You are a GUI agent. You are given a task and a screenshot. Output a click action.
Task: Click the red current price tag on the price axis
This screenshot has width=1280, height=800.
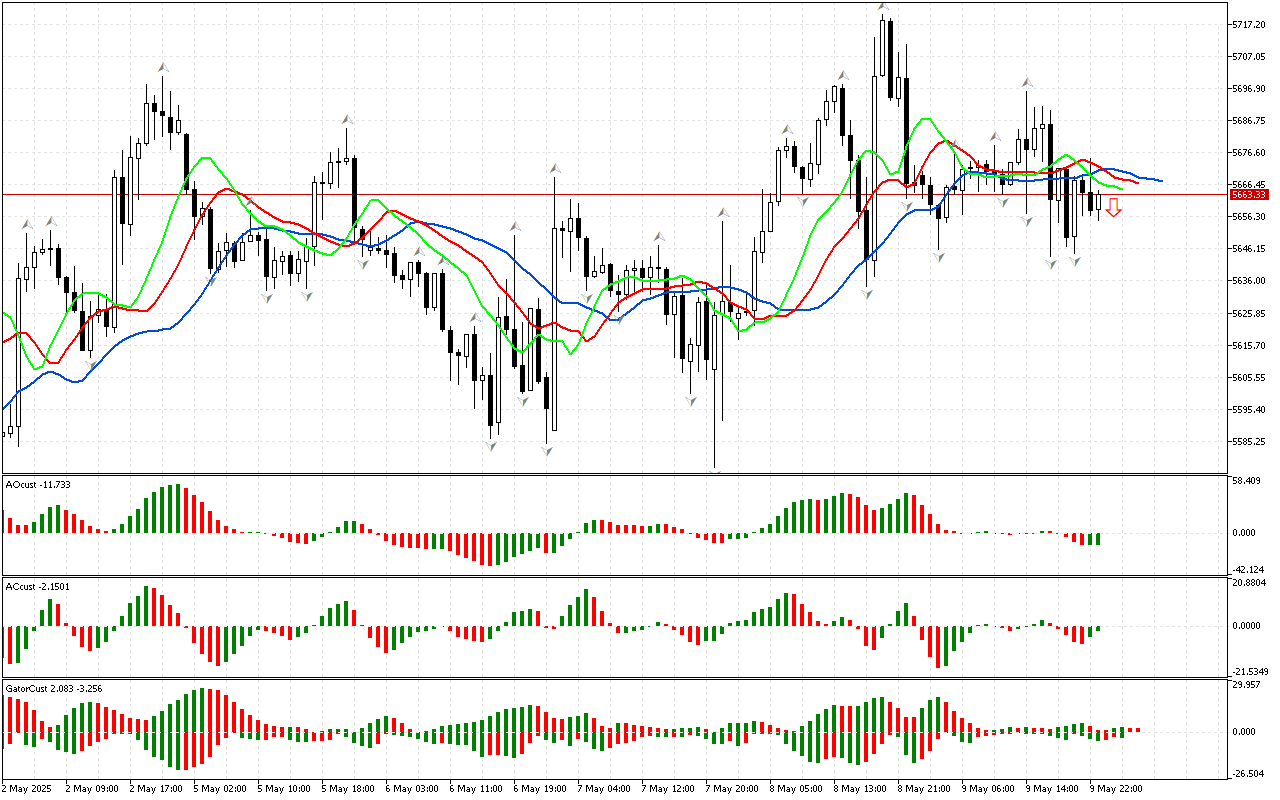pyautogui.click(x=1249, y=195)
